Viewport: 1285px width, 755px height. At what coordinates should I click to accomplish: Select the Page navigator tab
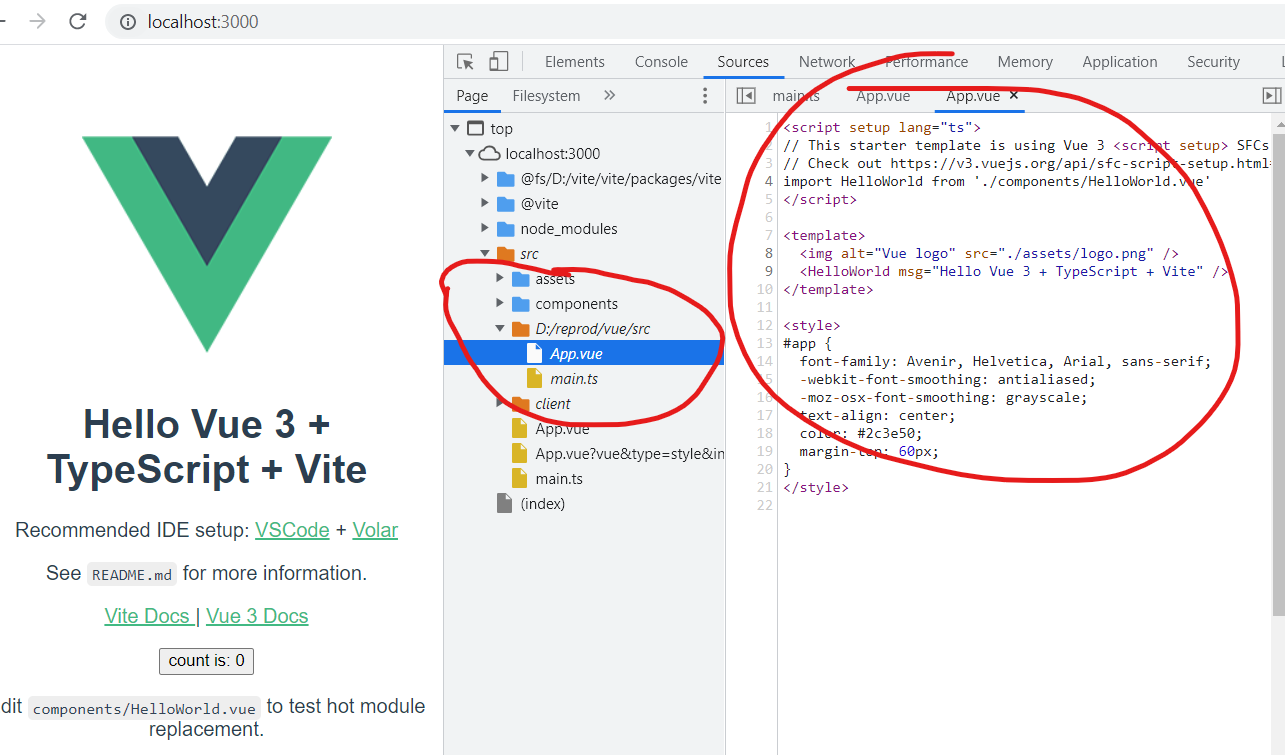(472, 96)
